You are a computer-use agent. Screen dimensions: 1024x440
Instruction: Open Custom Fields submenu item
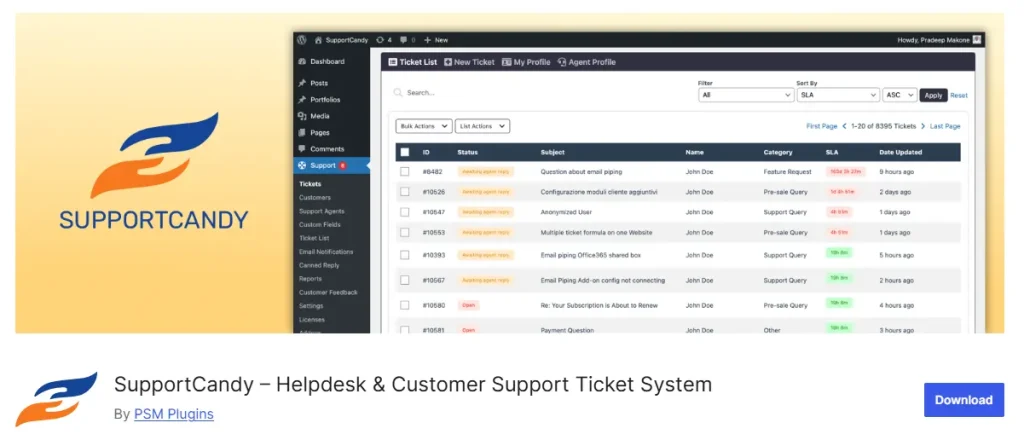[x=319, y=225]
